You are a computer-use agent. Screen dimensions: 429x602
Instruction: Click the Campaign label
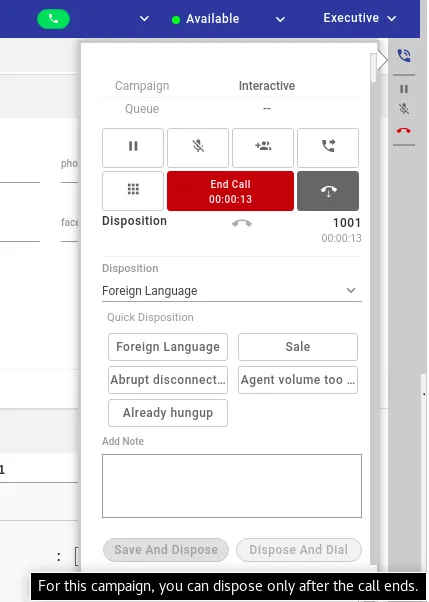(x=142, y=86)
